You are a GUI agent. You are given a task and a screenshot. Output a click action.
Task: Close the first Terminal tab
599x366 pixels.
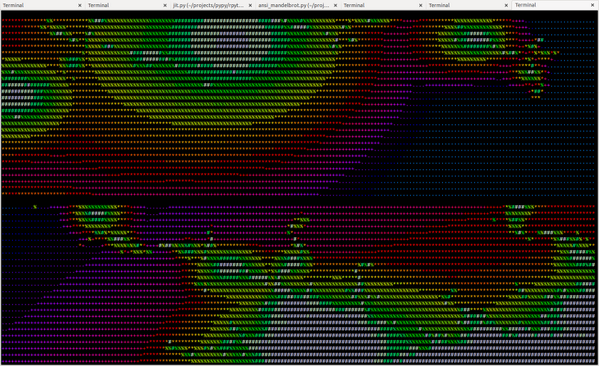pos(80,5)
